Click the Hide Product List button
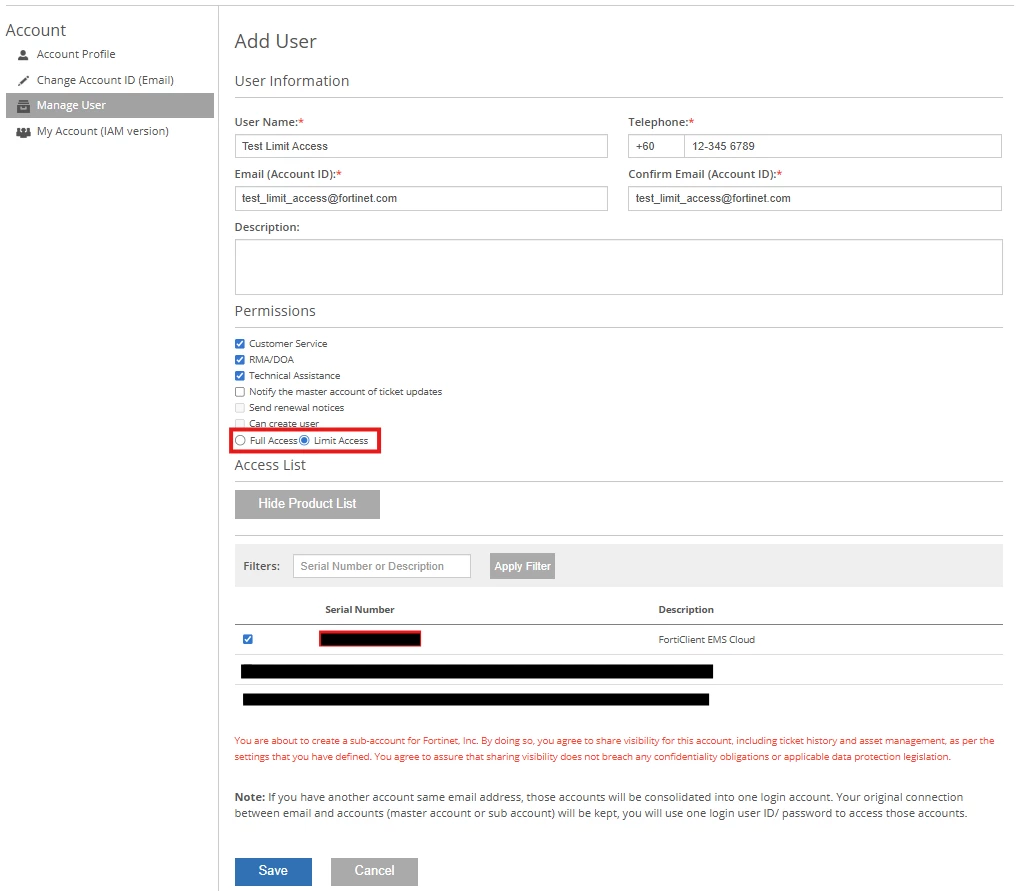Screen dimensions: 1026x891 308,504
